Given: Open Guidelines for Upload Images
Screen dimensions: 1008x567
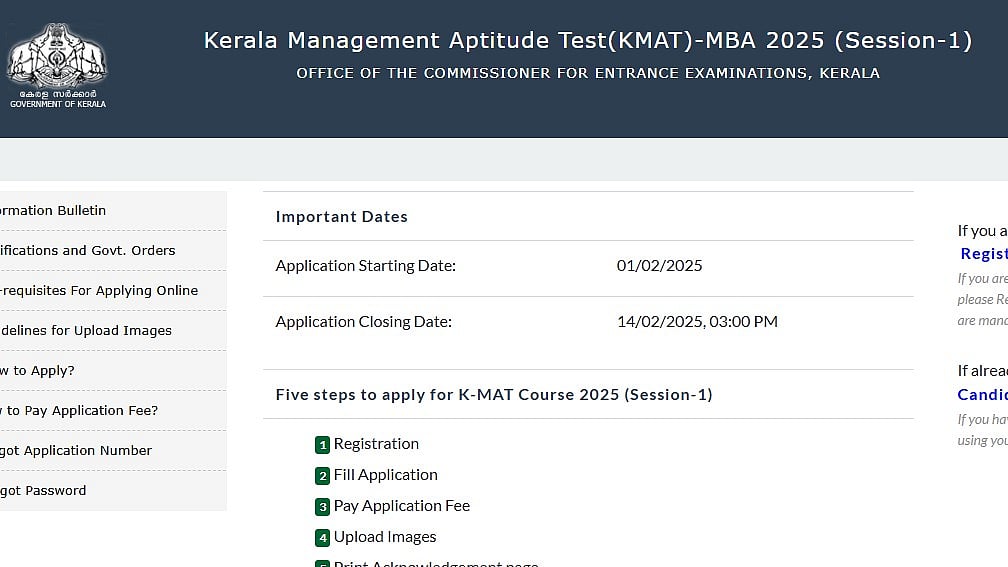Looking at the screenshot, I should point(85,331).
